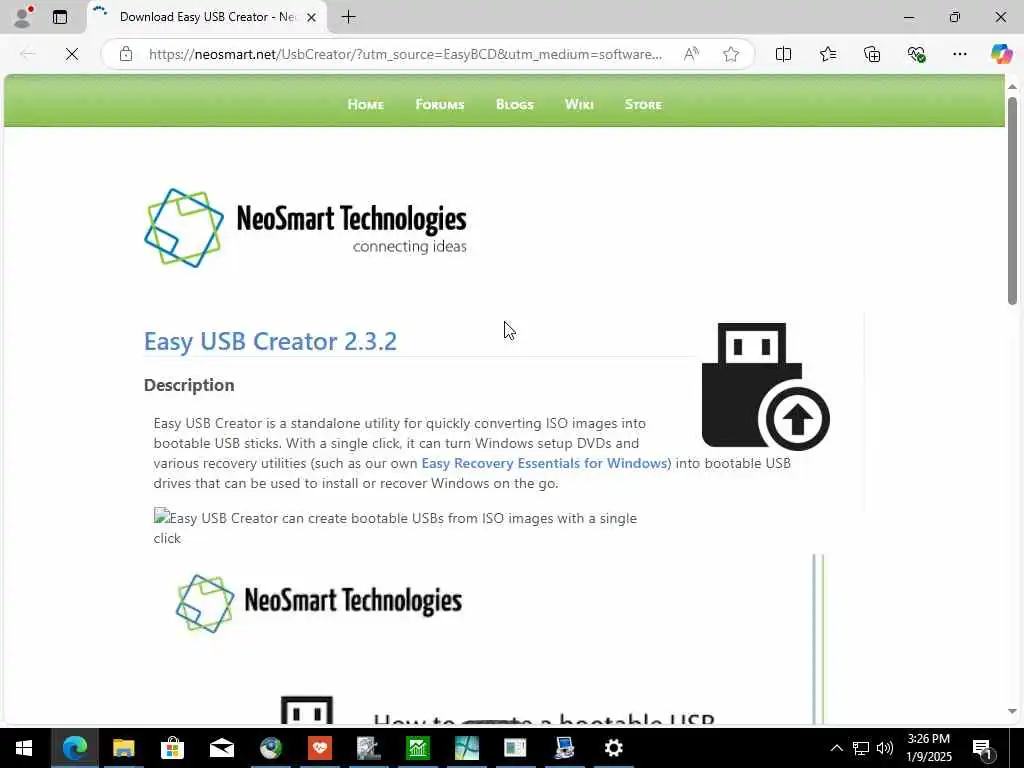Go to Home in site navigation

(366, 104)
